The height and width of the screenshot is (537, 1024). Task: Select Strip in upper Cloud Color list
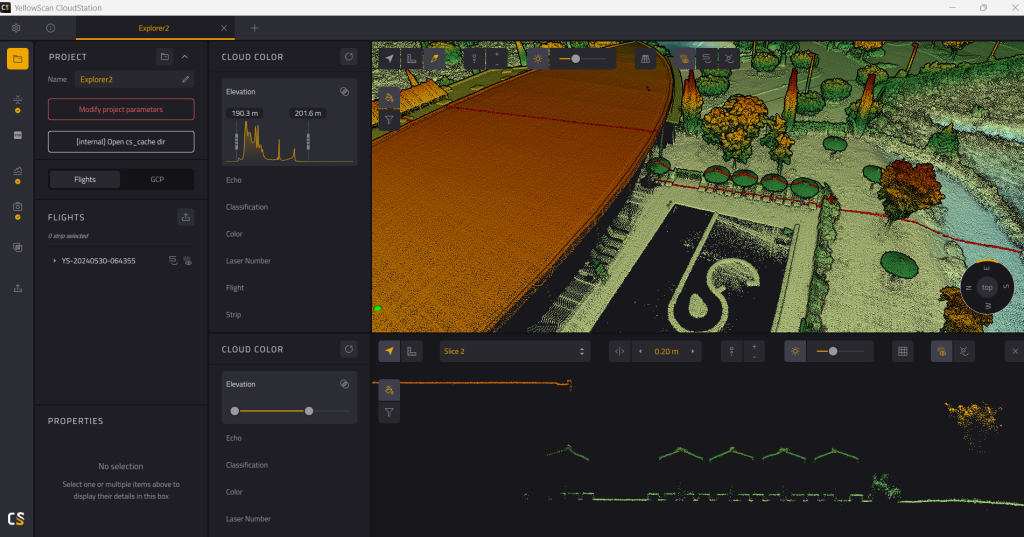pos(233,315)
